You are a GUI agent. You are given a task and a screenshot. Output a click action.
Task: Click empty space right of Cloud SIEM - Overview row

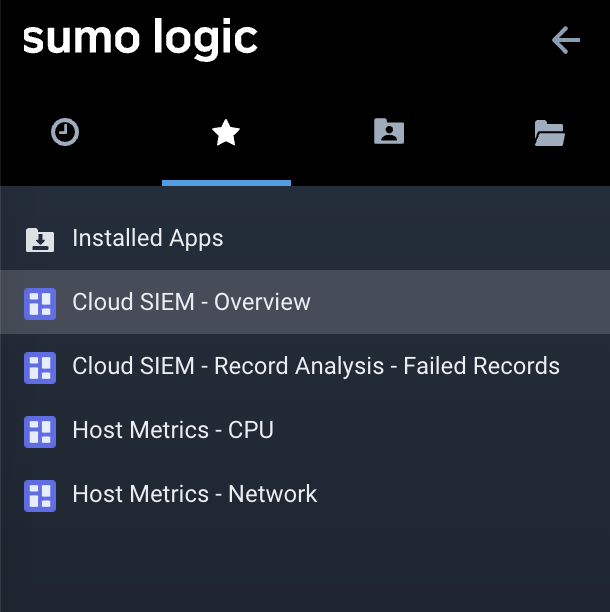[460, 302]
